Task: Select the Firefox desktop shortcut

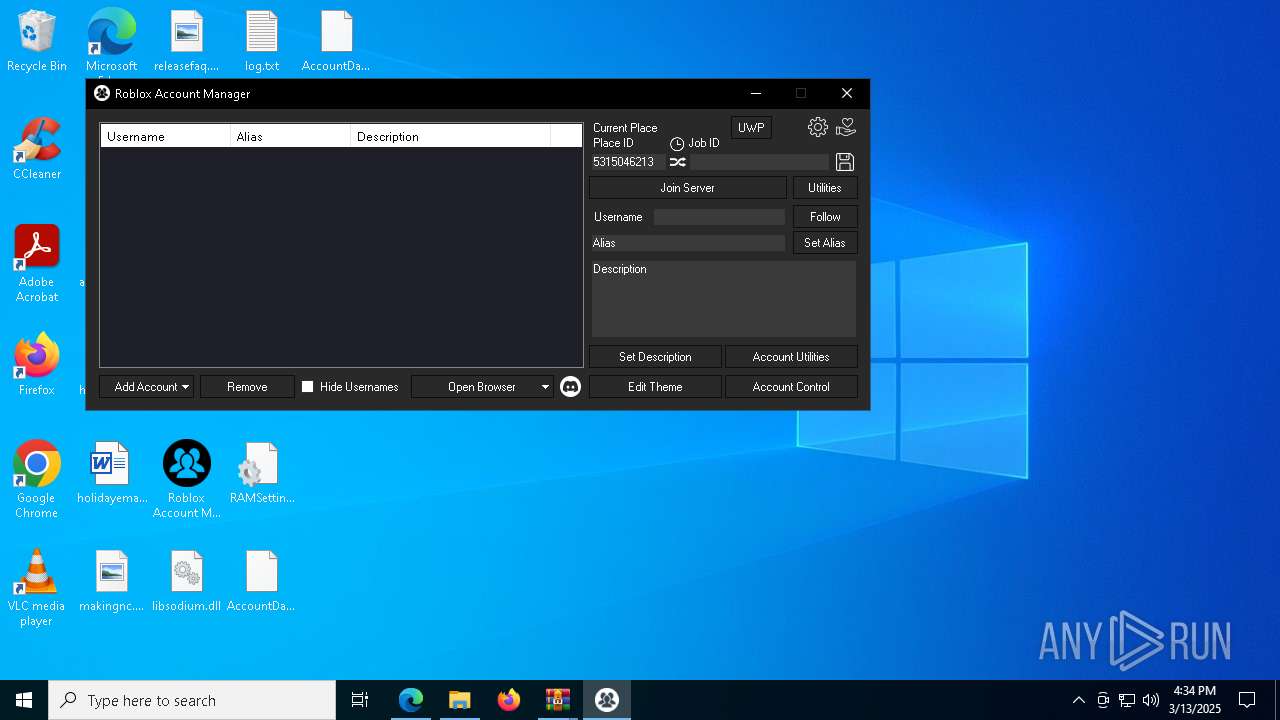Action: [37, 365]
